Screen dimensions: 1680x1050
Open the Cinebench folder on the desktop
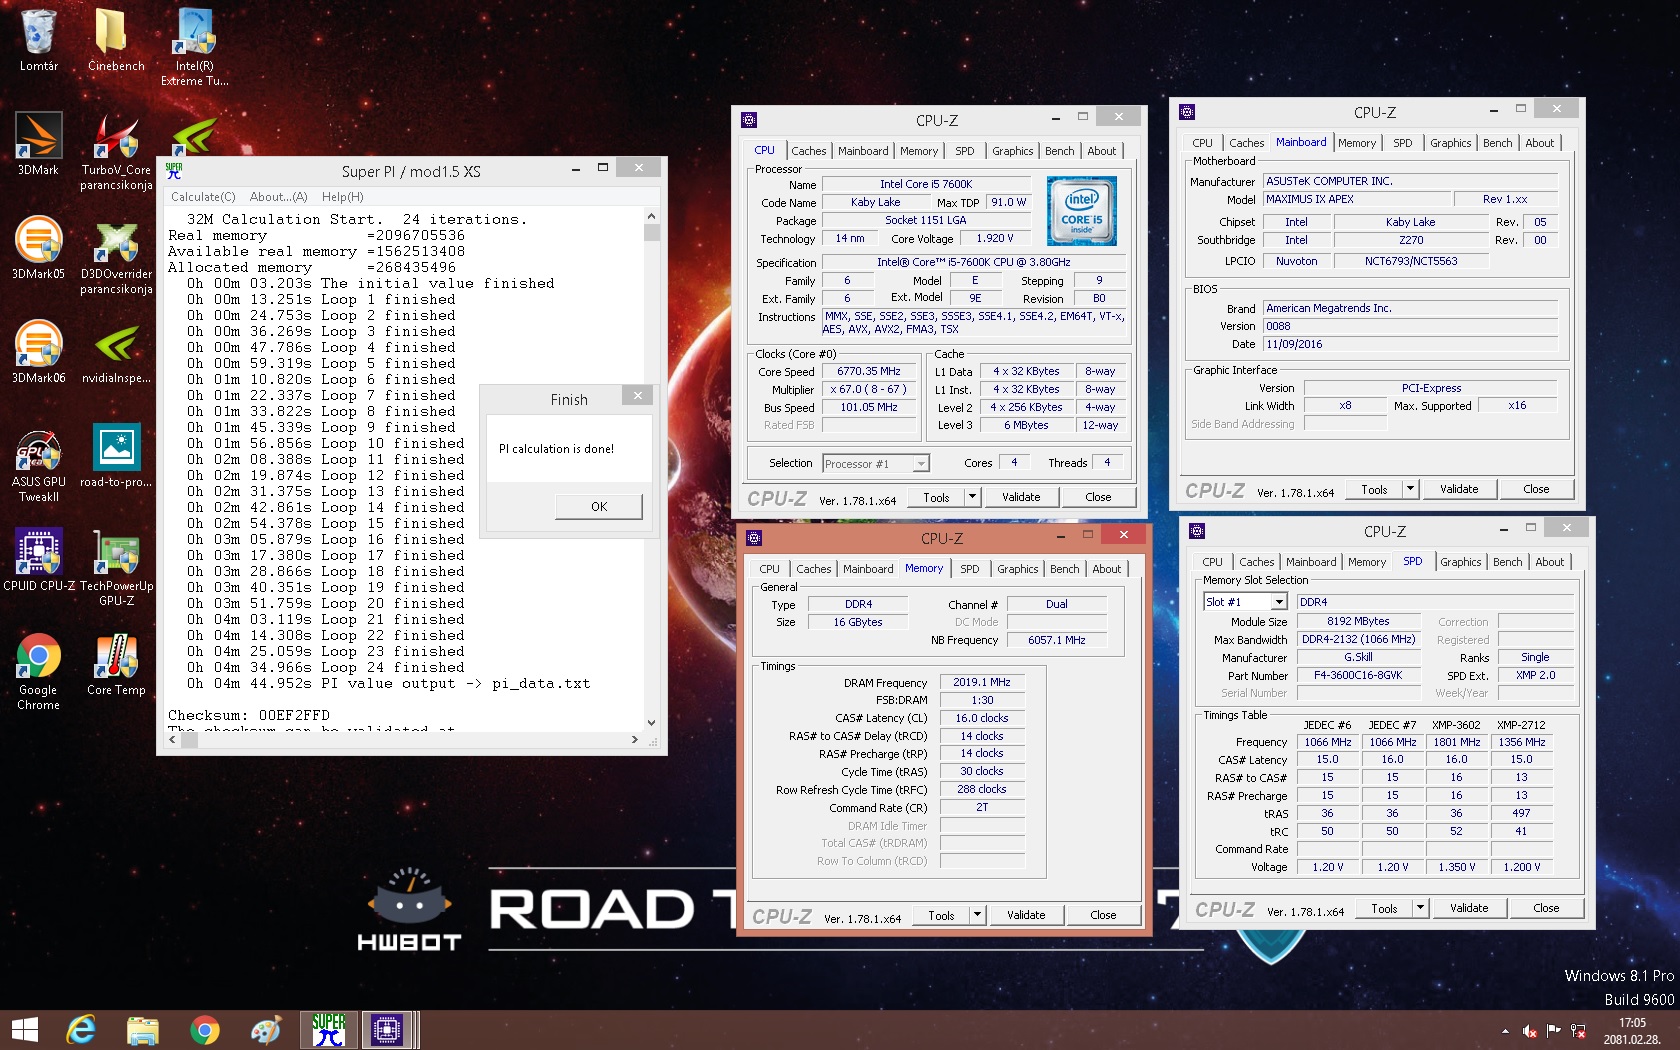pyautogui.click(x=116, y=40)
